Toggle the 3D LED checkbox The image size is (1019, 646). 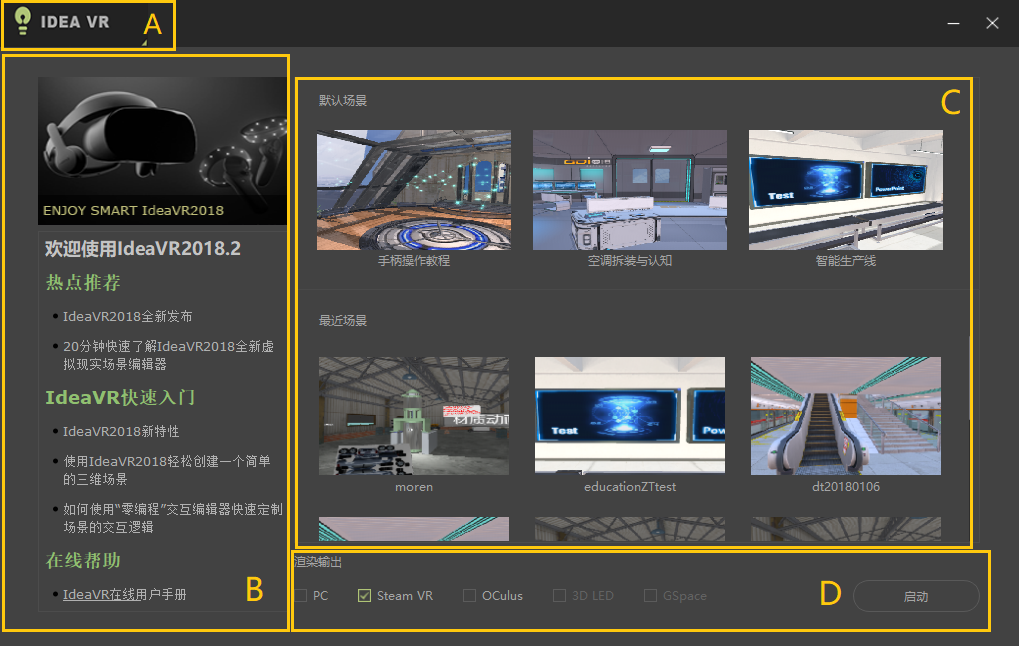[x=559, y=595]
